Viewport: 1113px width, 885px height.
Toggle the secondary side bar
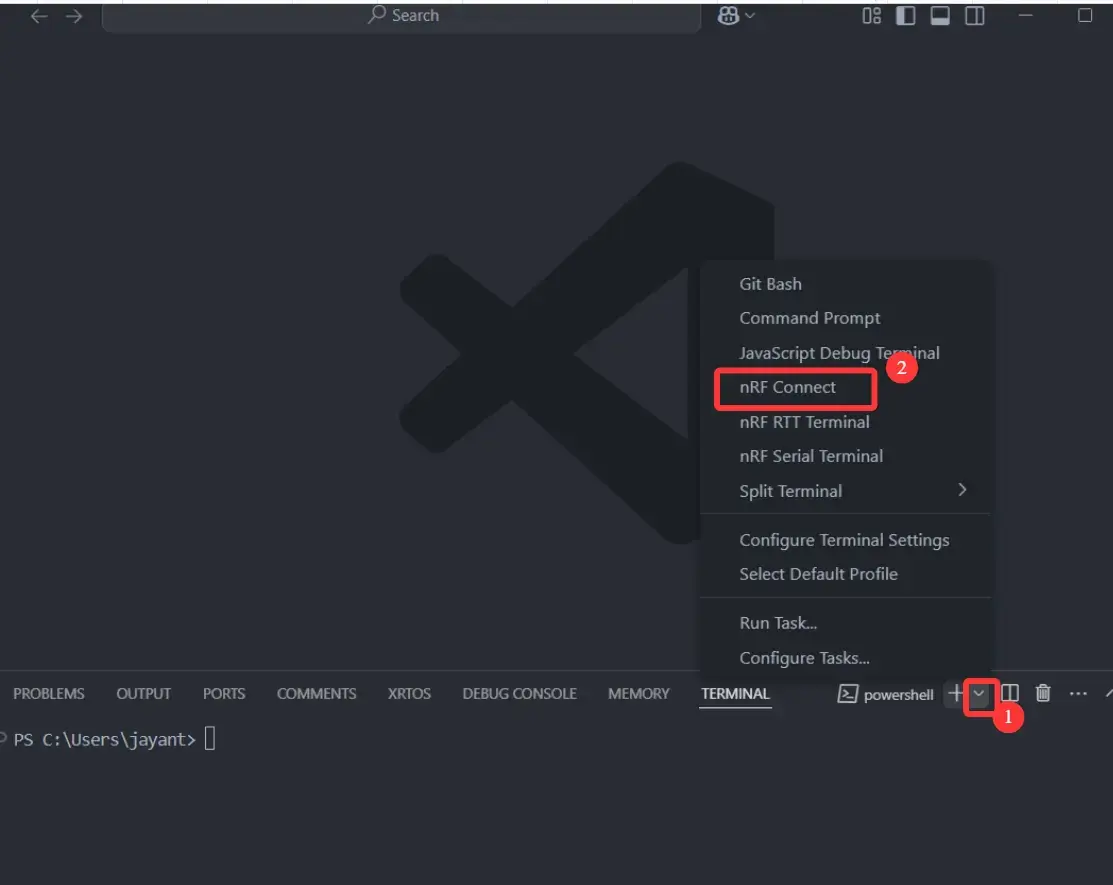tap(975, 16)
